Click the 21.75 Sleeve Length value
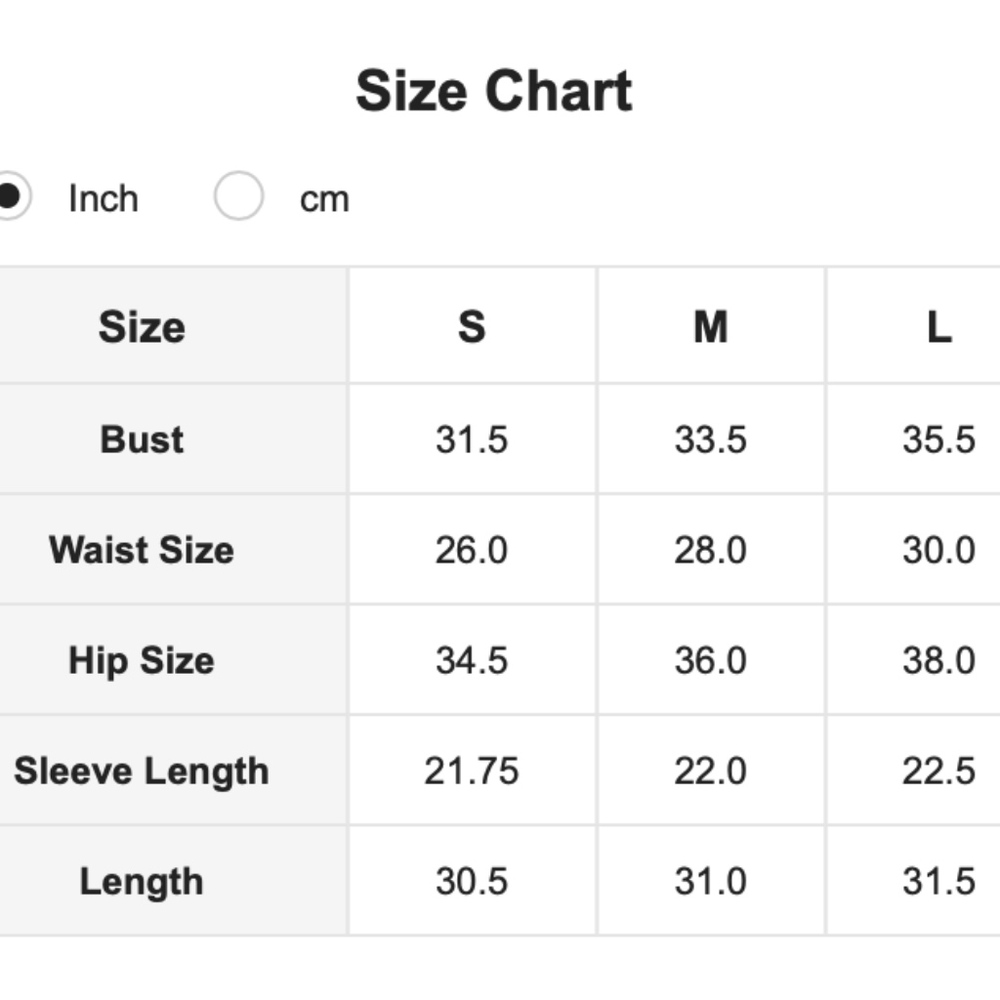The image size is (1000, 1000). [471, 771]
